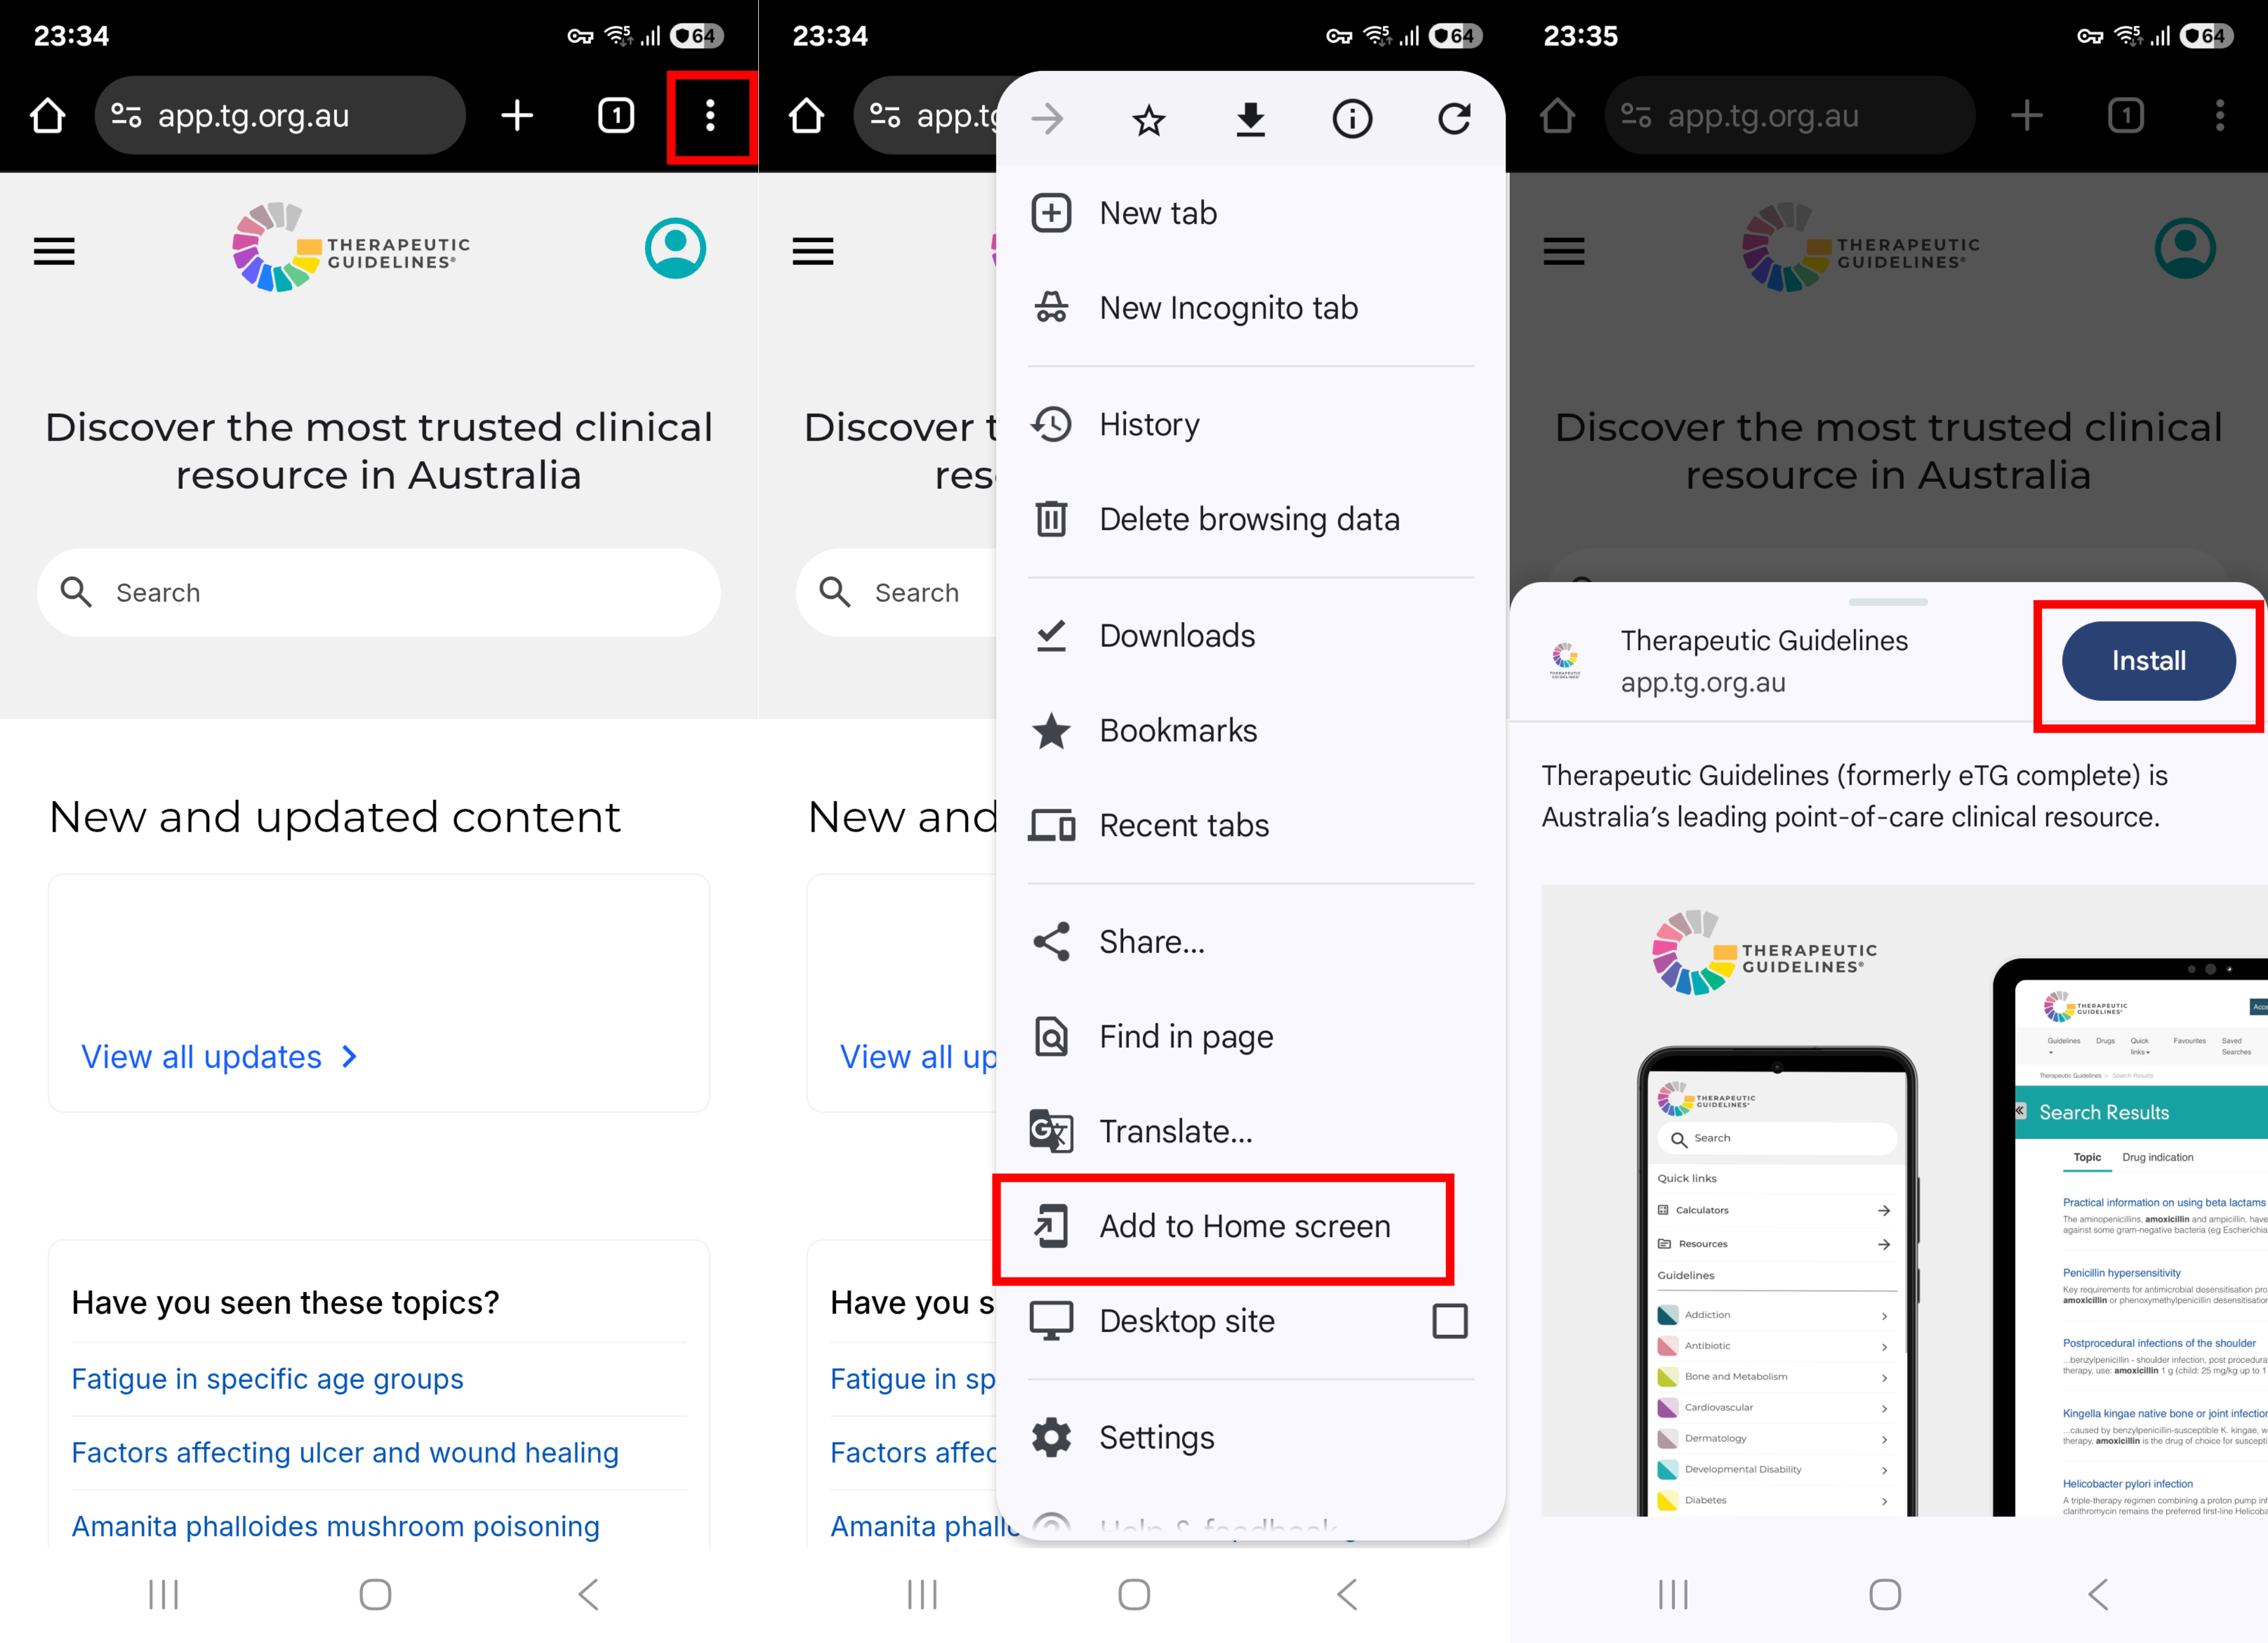This screenshot has width=2268, height=1643.
Task: Tap the home icon in first screen
Action: click(x=47, y=116)
